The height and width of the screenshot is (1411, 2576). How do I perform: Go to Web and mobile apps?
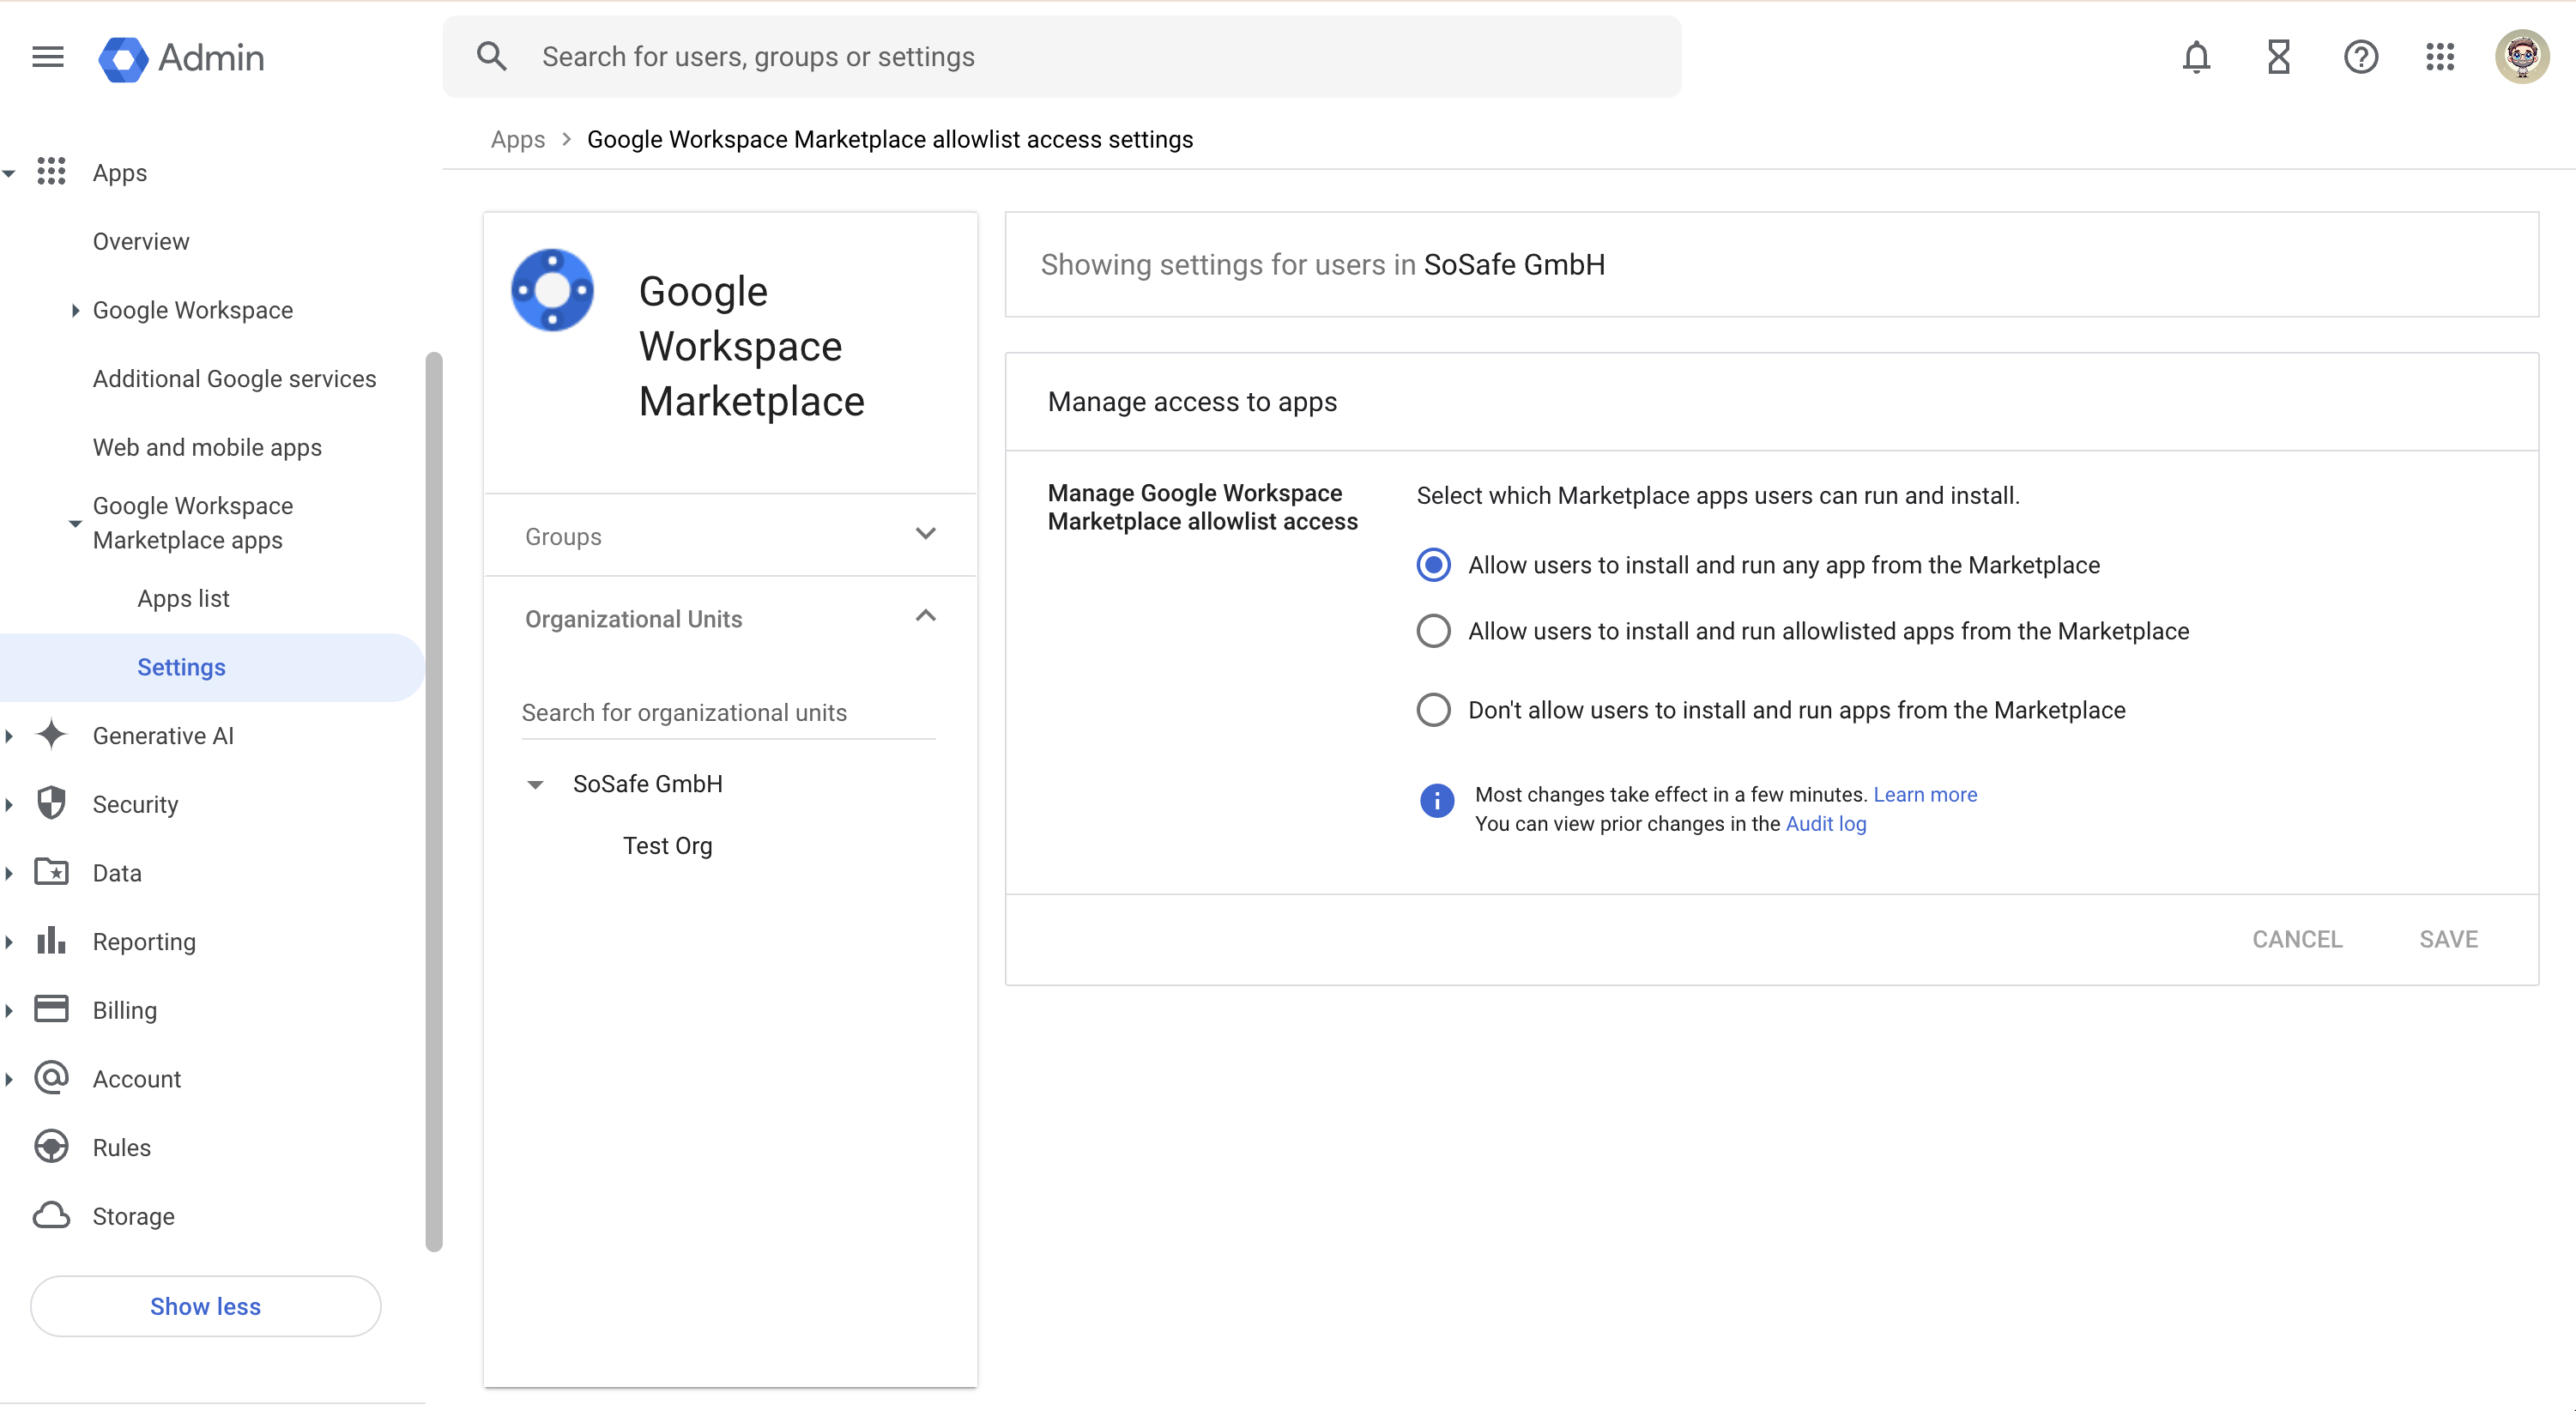click(x=207, y=447)
